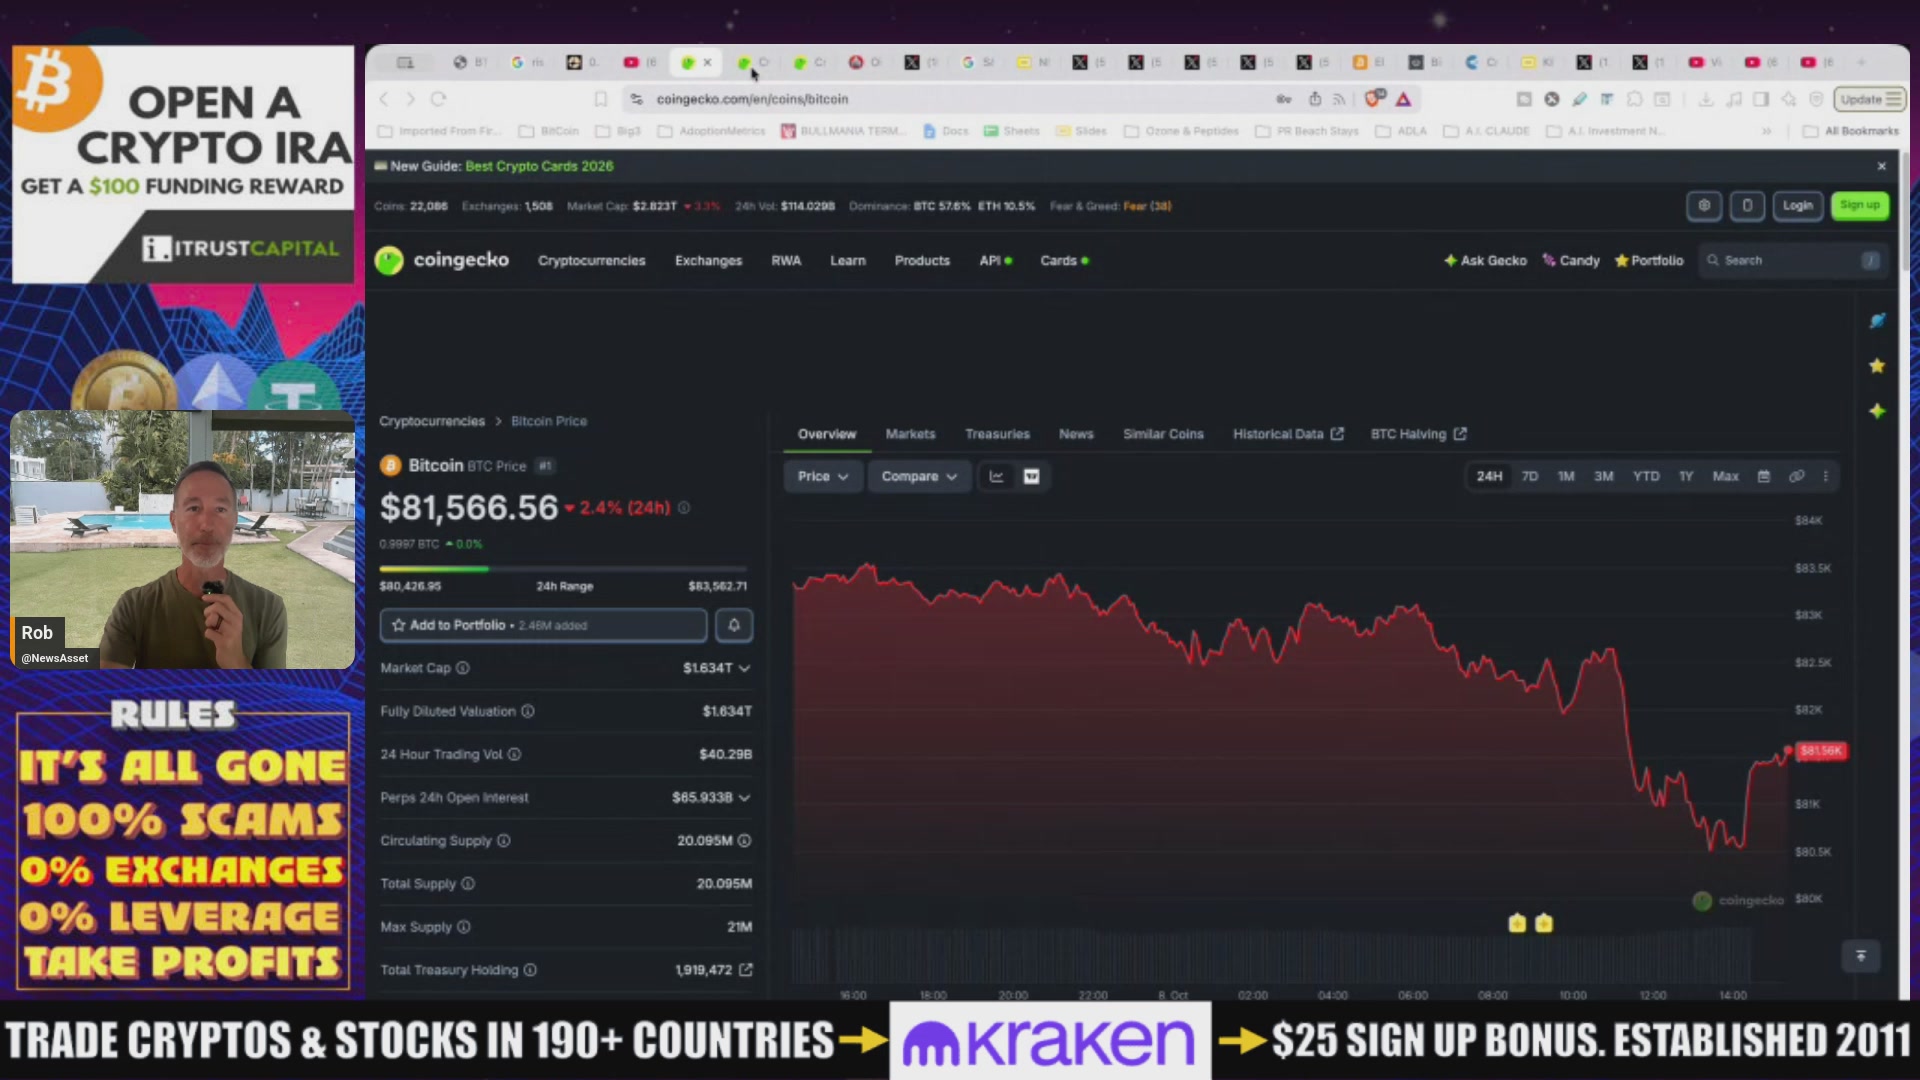Image resolution: width=1920 pixels, height=1080 pixels.
Task: Click the coingecko logo
Action: (442, 260)
